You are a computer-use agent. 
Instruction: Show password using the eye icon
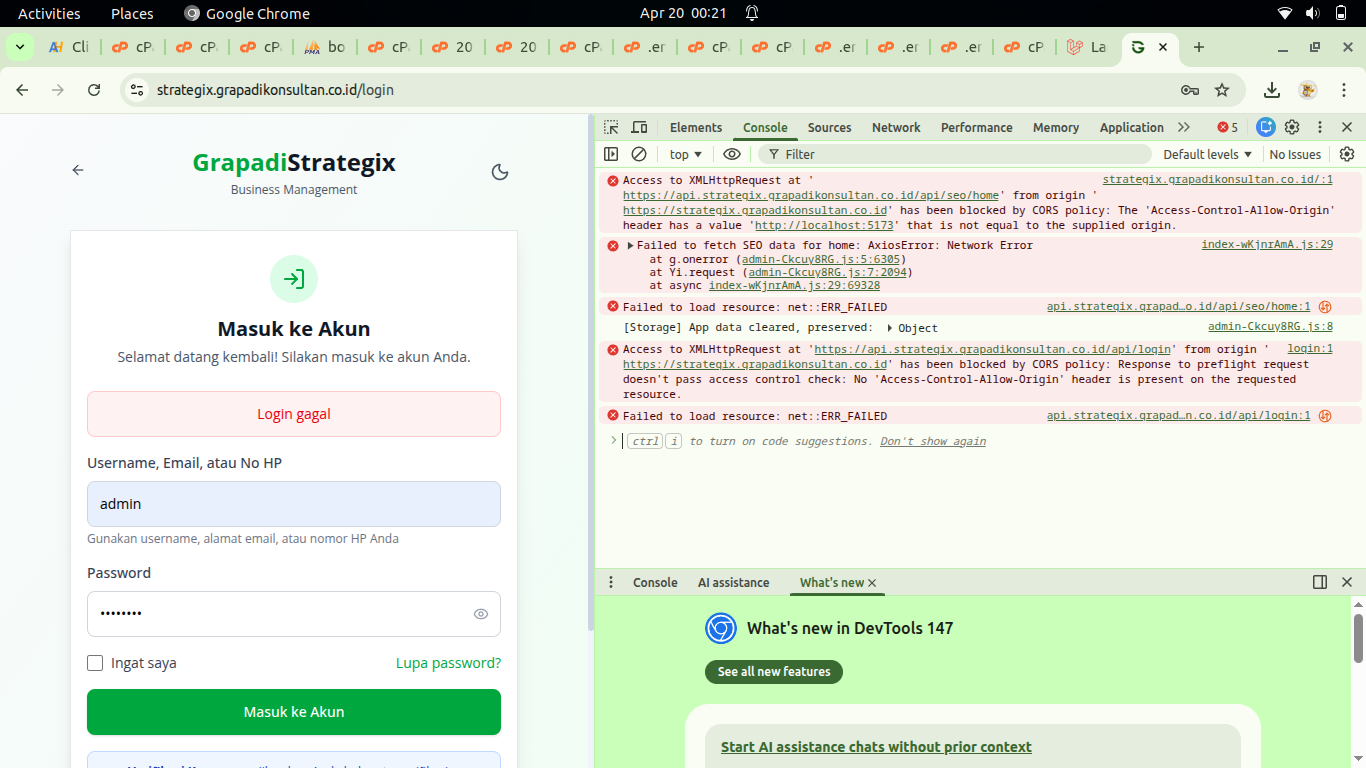pyautogui.click(x=481, y=614)
